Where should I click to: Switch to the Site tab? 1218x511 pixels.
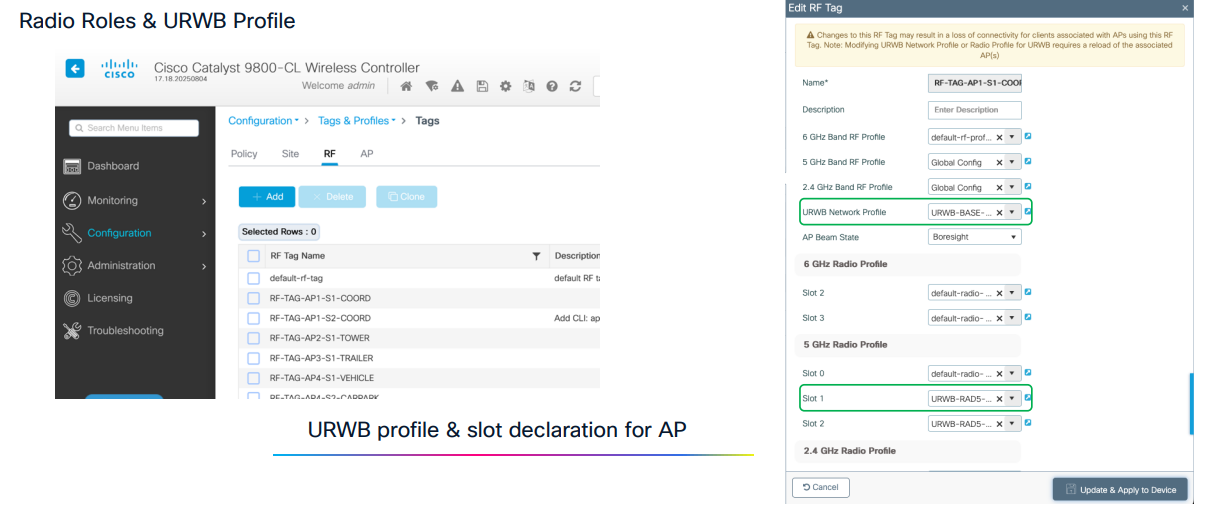click(290, 154)
